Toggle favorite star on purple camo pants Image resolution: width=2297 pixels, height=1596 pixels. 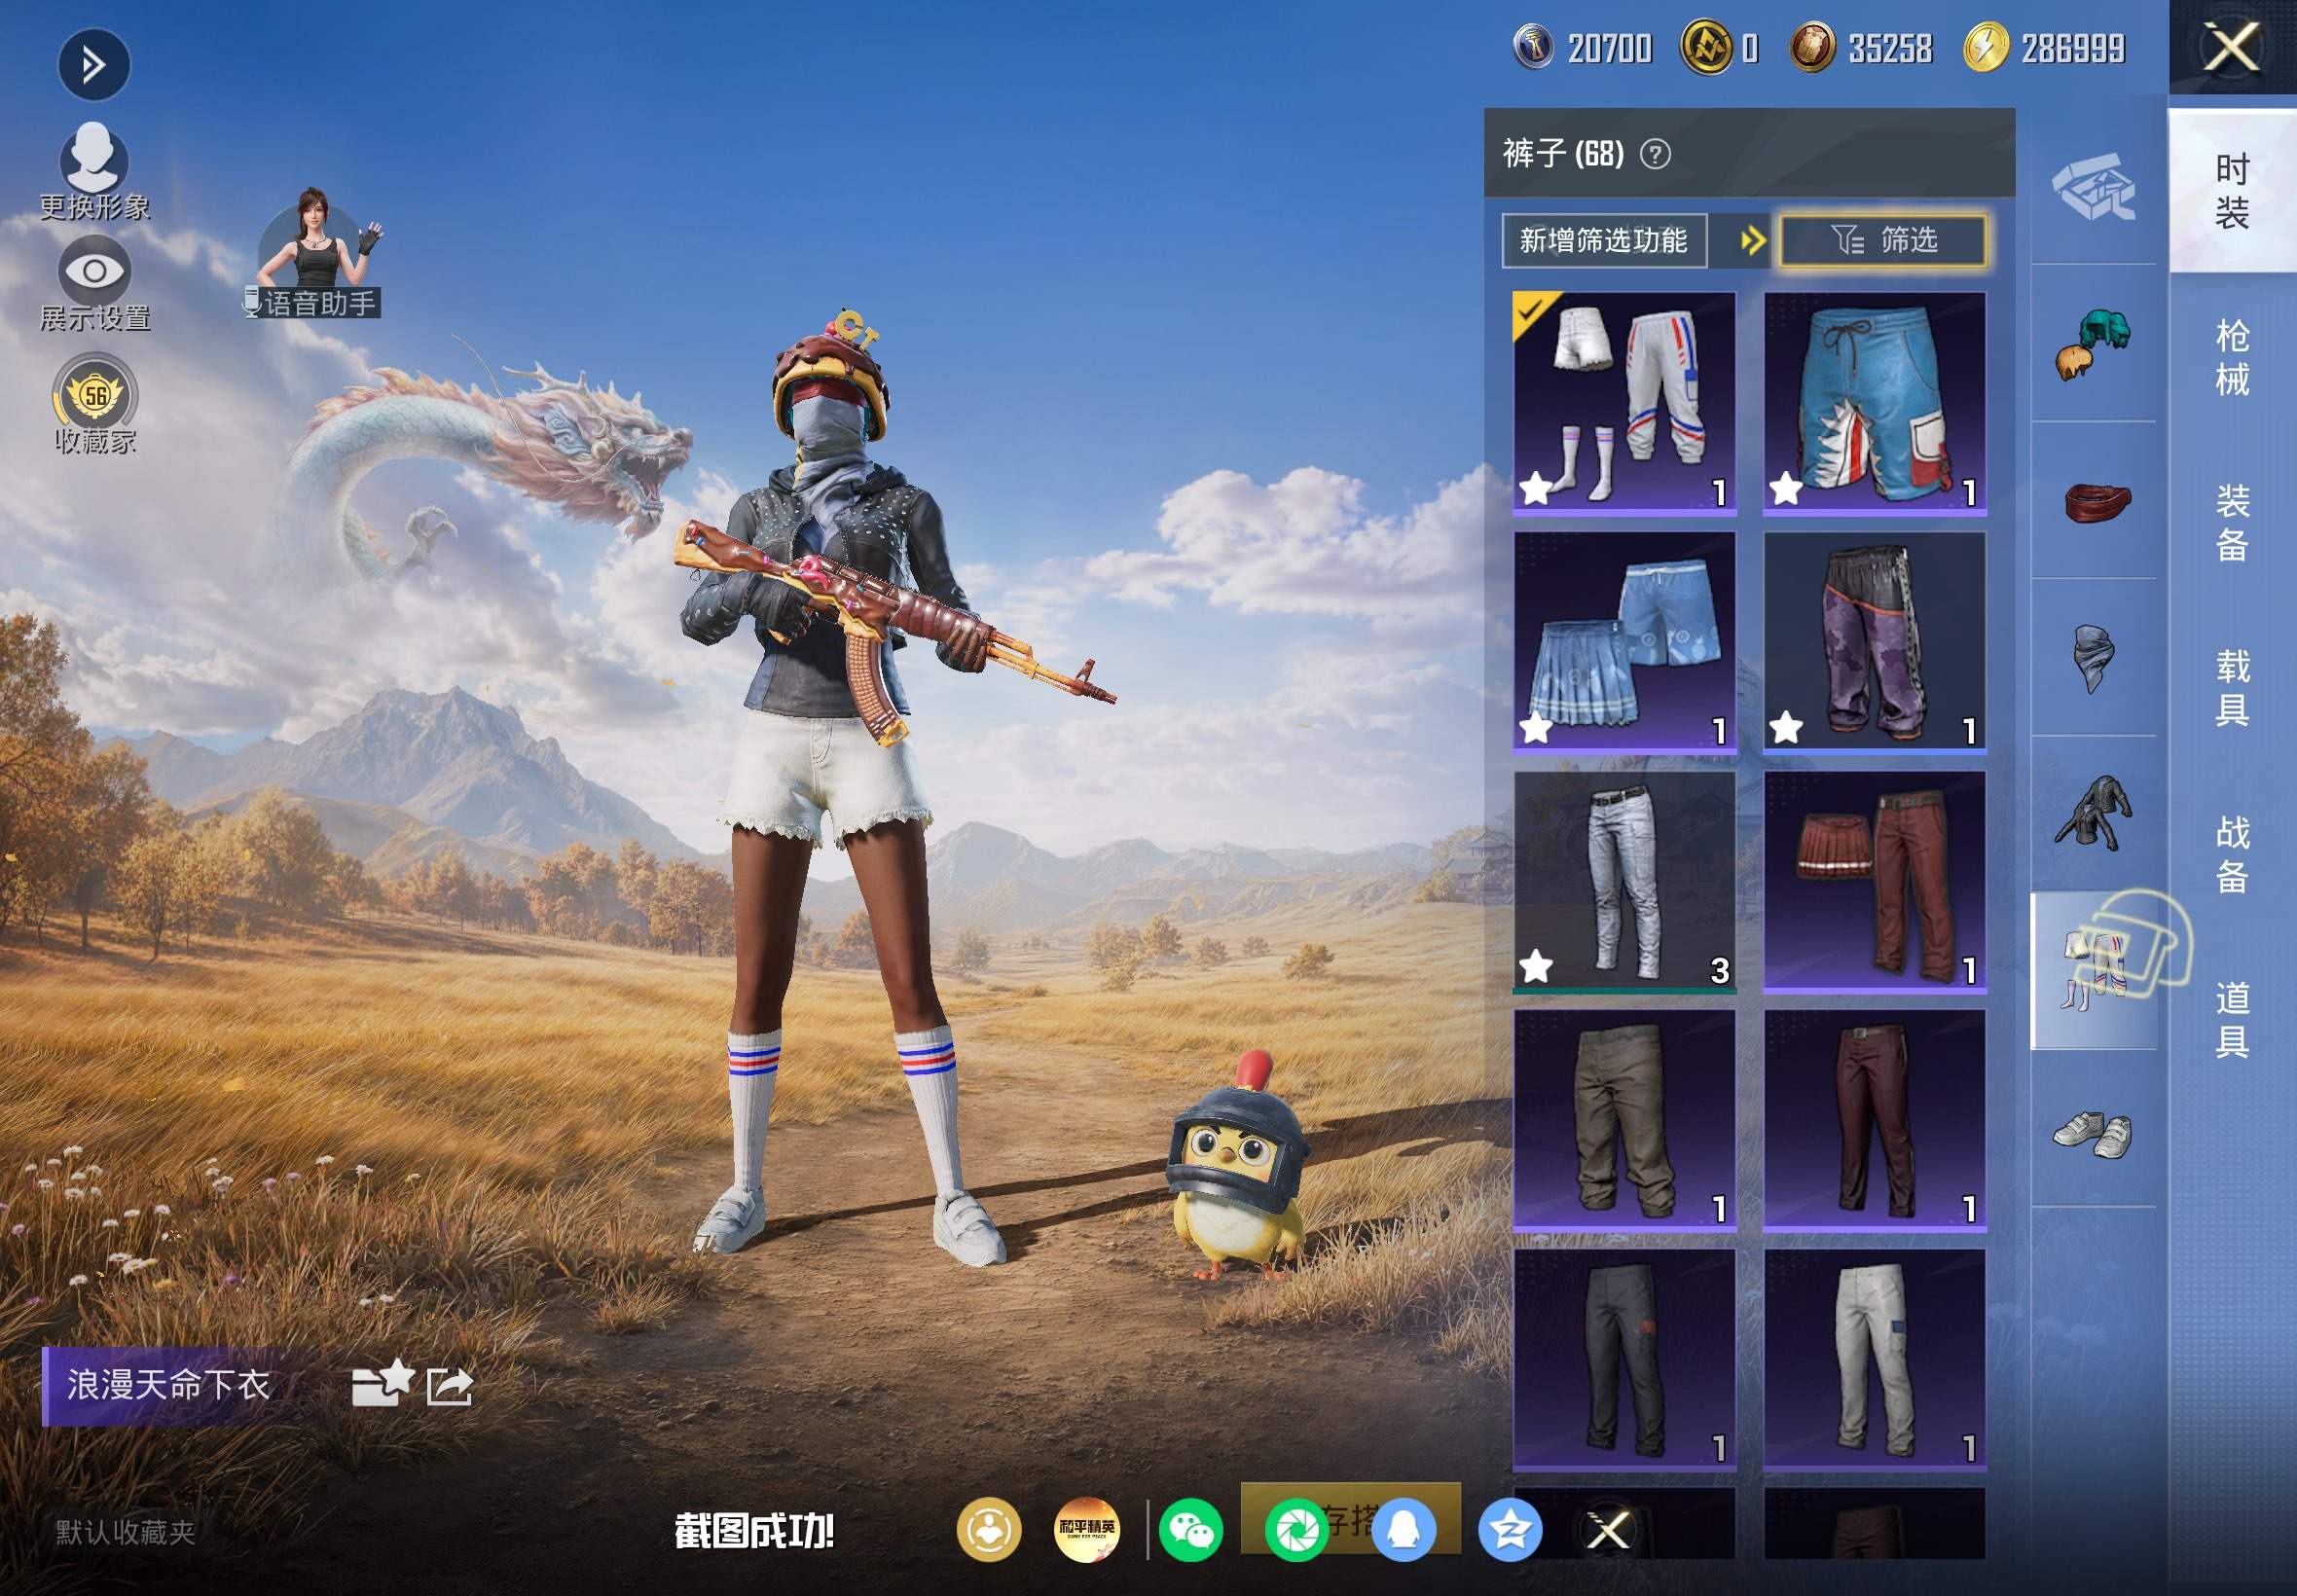(1786, 729)
